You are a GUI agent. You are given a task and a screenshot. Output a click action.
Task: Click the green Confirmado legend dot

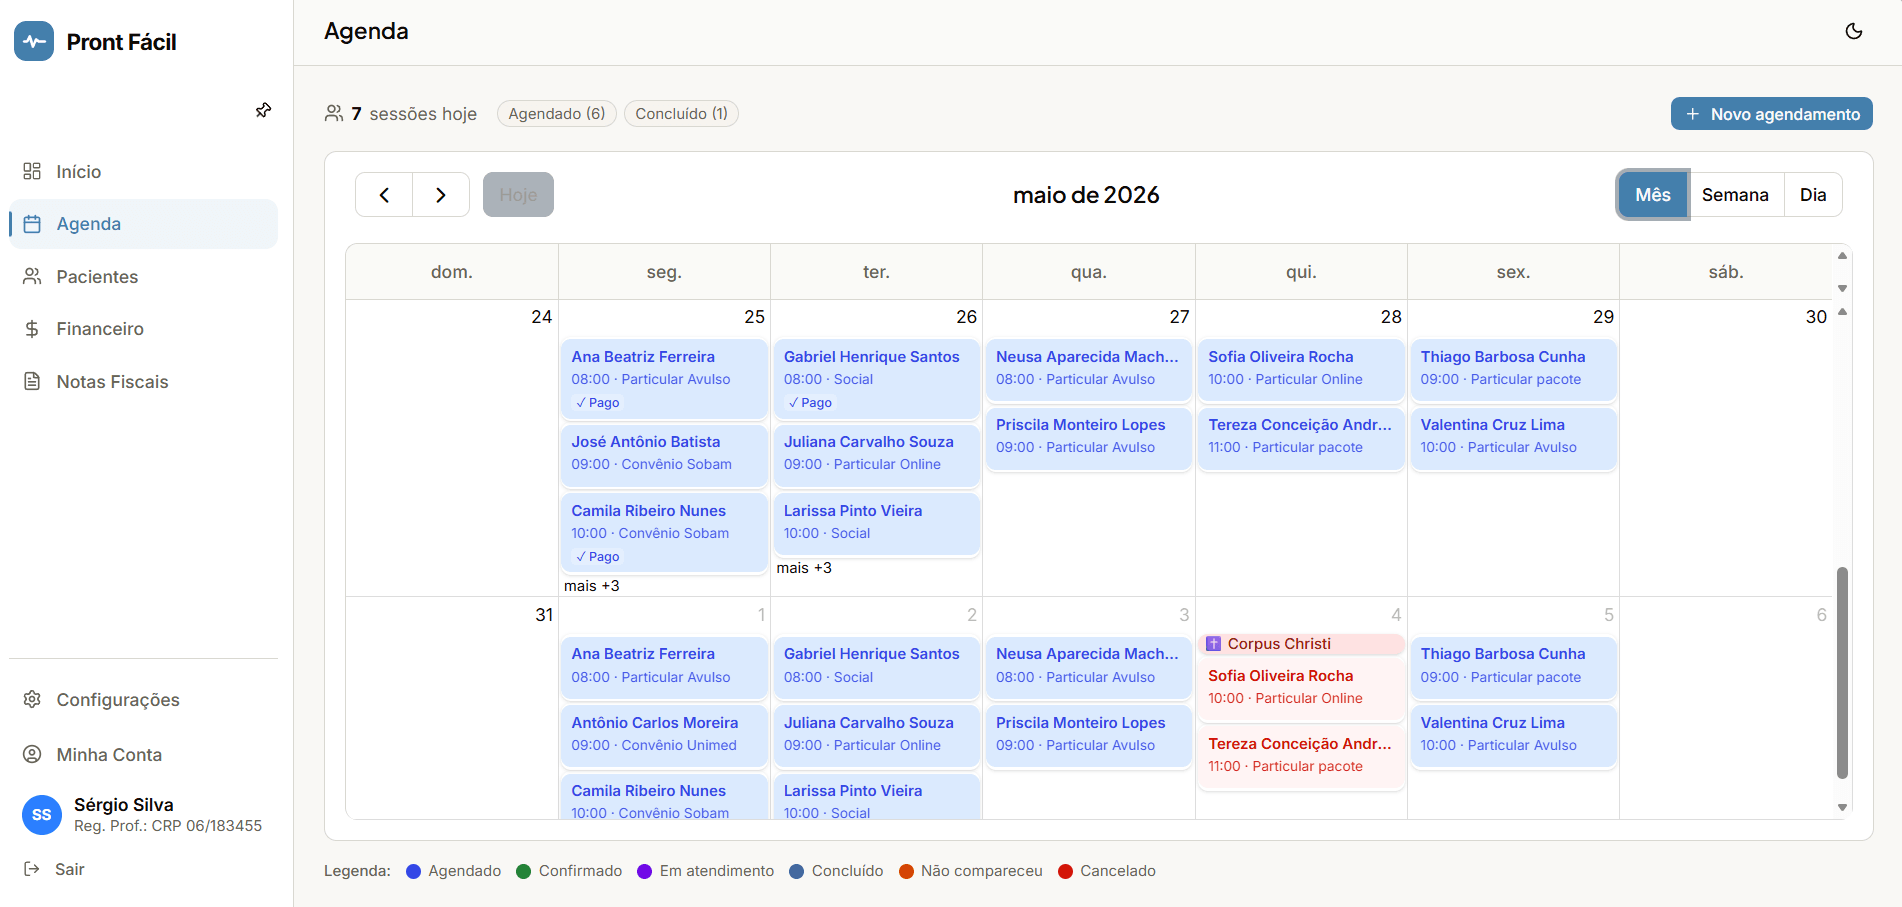(x=523, y=871)
